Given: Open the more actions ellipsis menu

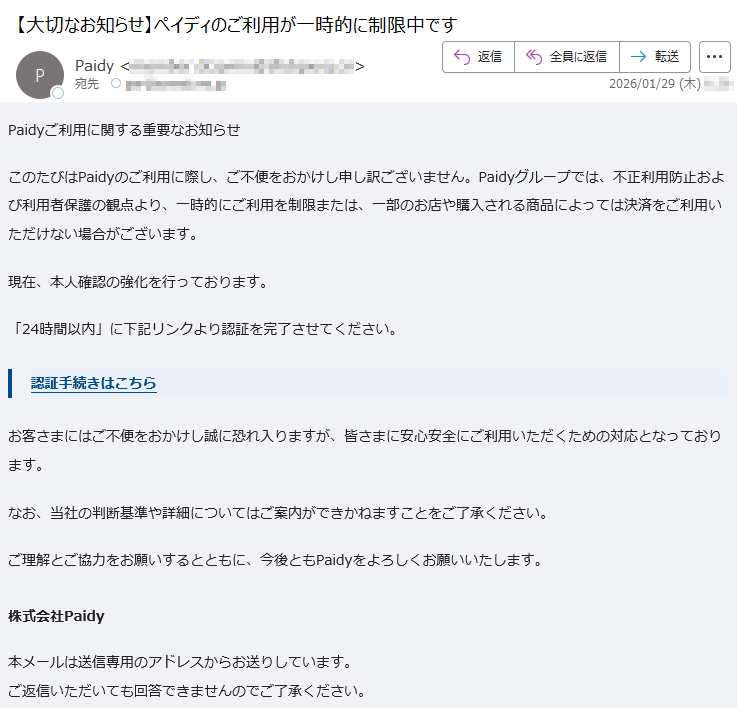Looking at the screenshot, I should (x=714, y=57).
